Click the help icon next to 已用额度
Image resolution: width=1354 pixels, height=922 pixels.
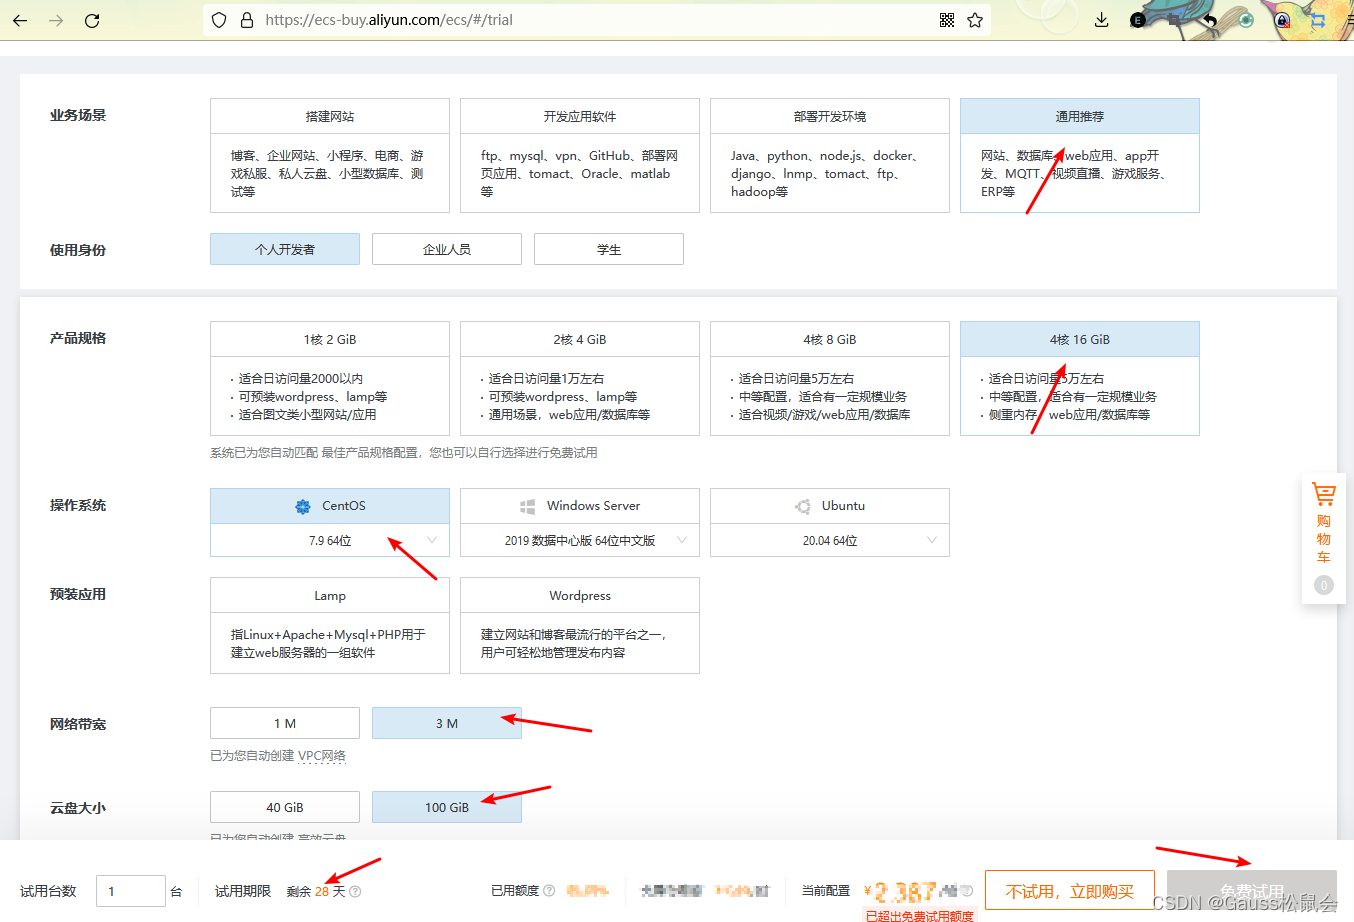coord(549,891)
